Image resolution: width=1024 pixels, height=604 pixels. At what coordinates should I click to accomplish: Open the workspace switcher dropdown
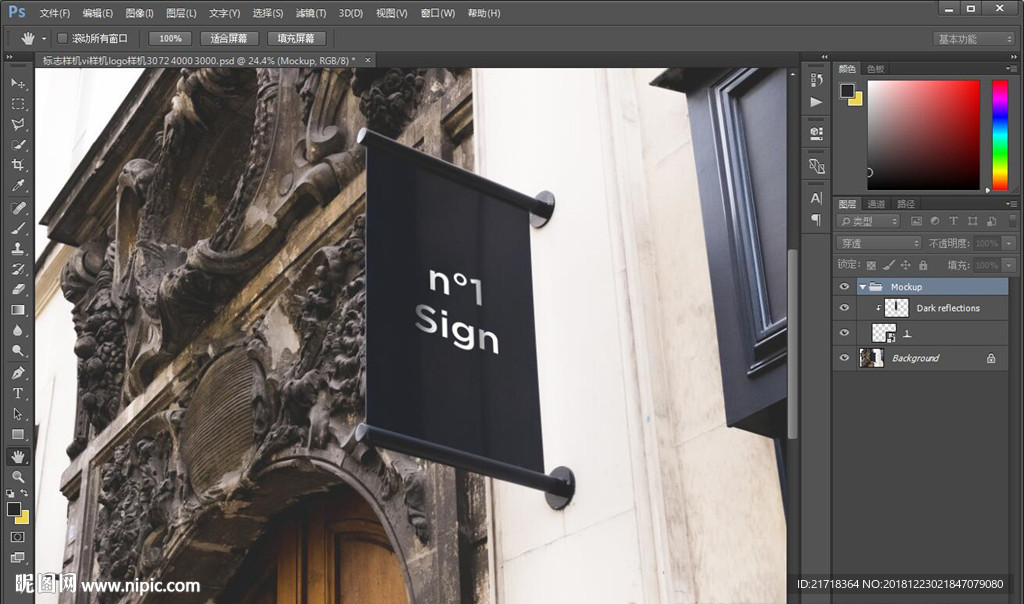pos(973,39)
